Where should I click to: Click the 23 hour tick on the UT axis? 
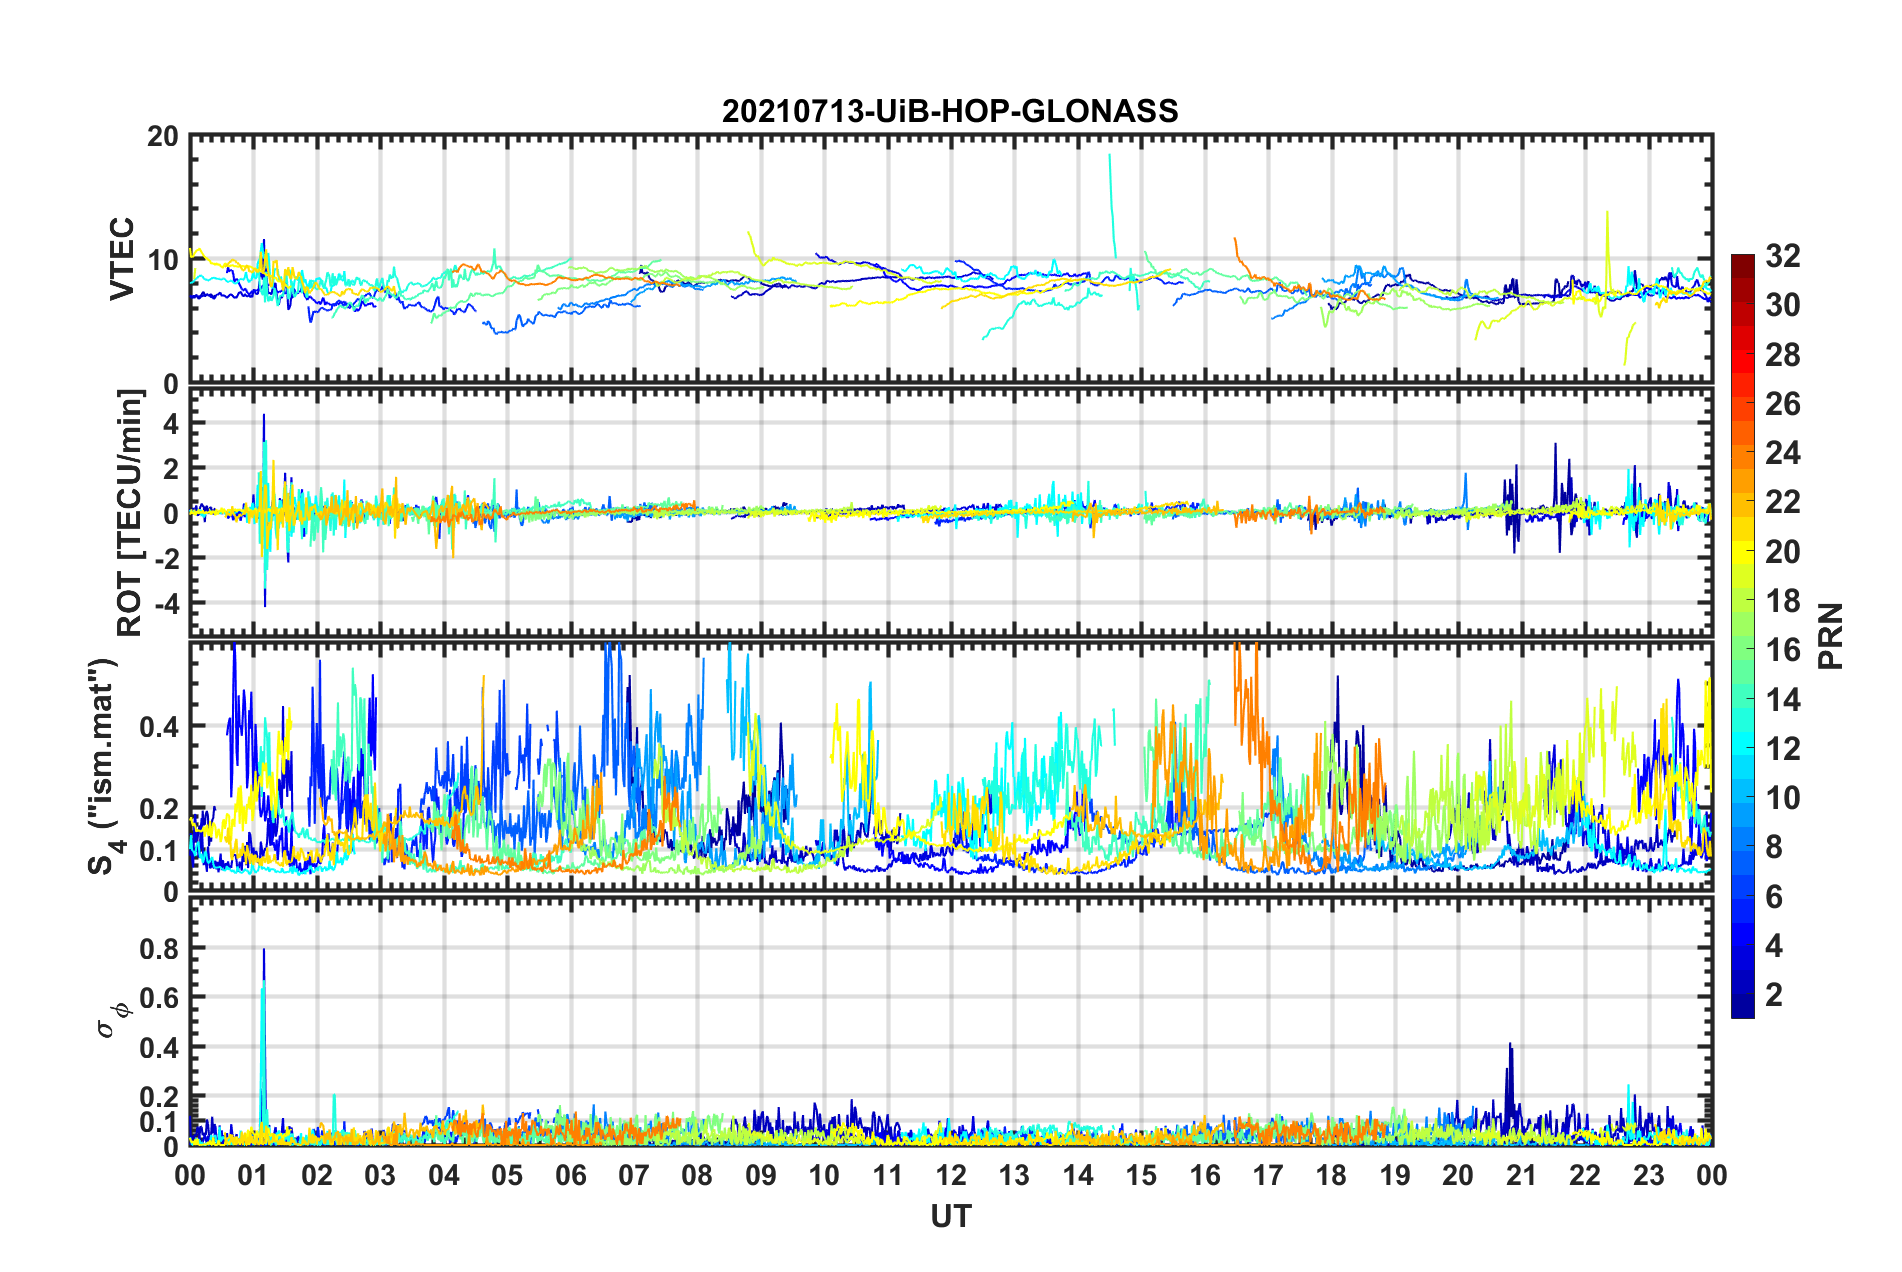1649,1175
